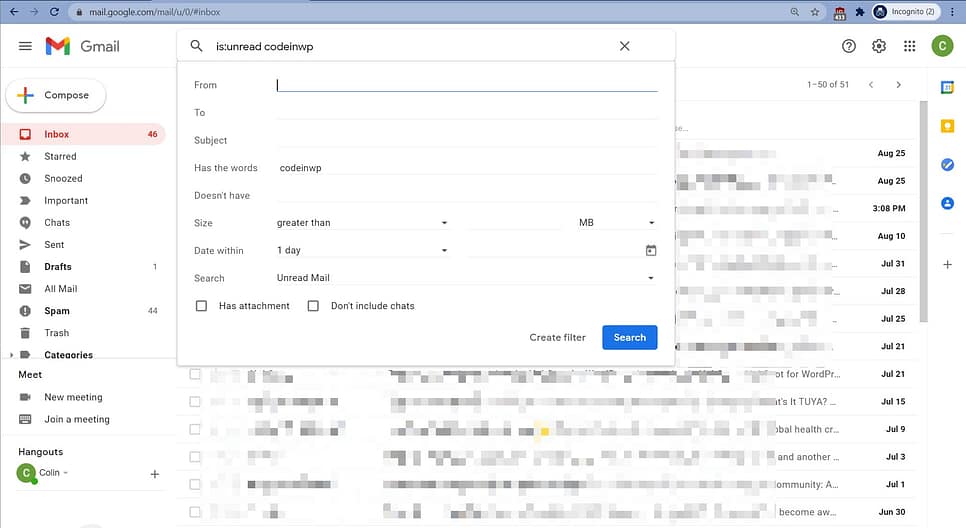This screenshot has height=528, width=966.
Task: Go to the Drafts folder
Action: click(x=58, y=267)
